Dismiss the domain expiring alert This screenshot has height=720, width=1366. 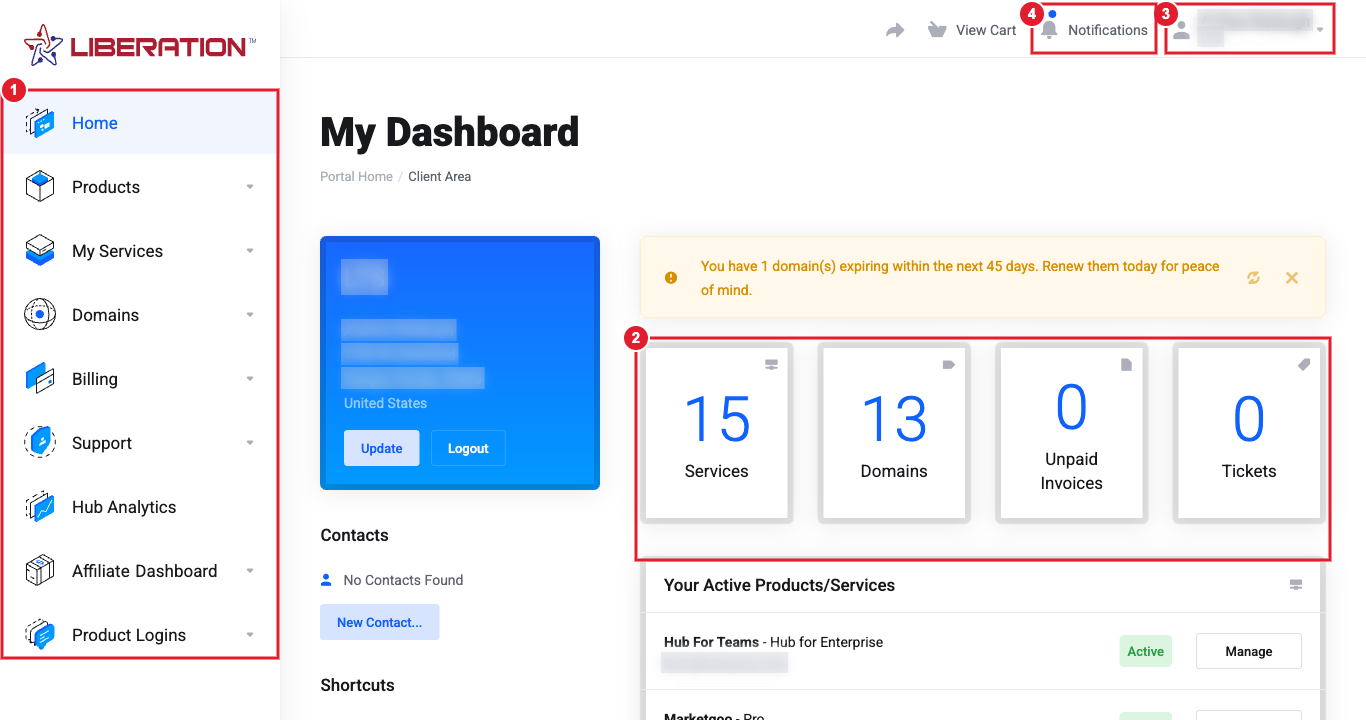[1292, 278]
